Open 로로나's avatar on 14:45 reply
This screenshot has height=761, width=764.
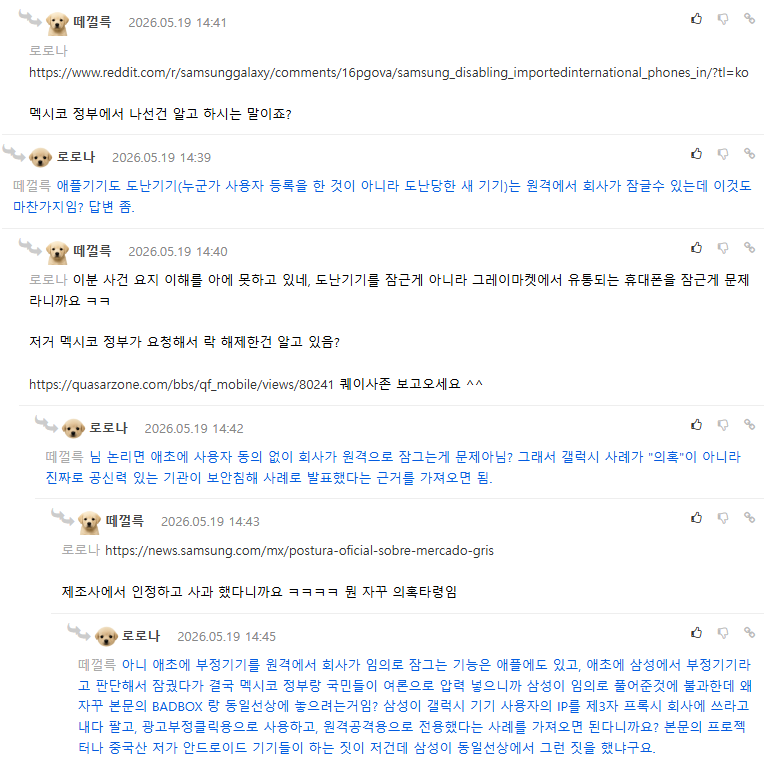coord(106,636)
